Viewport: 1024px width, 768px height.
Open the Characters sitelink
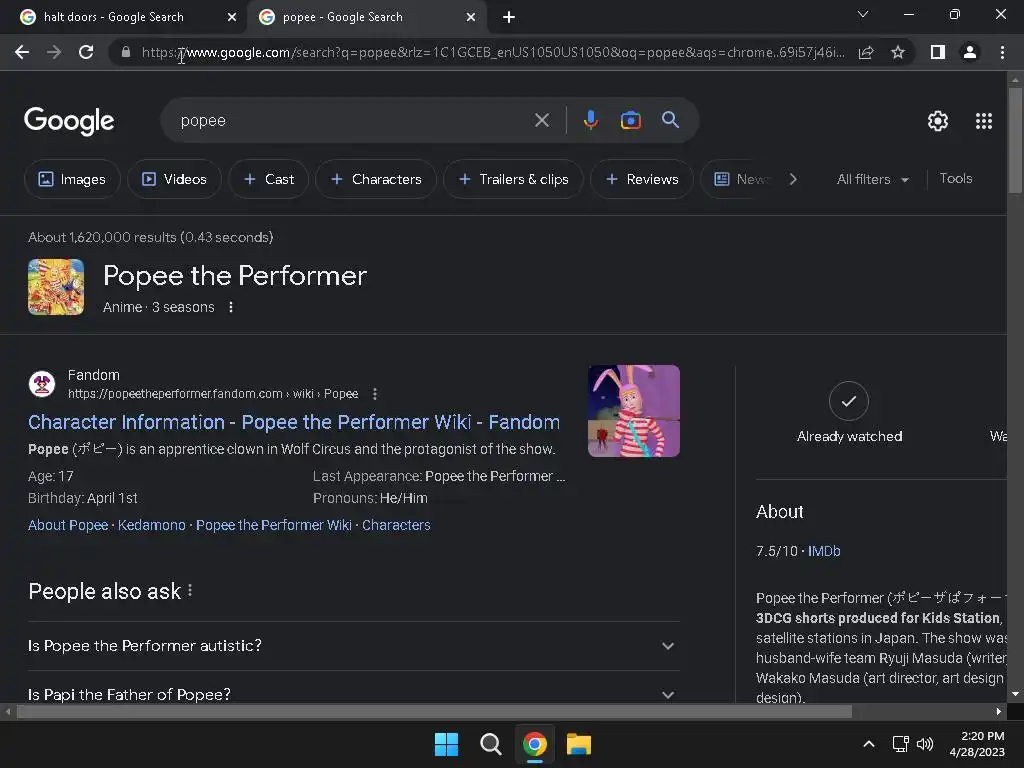click(x=396, y=525)
